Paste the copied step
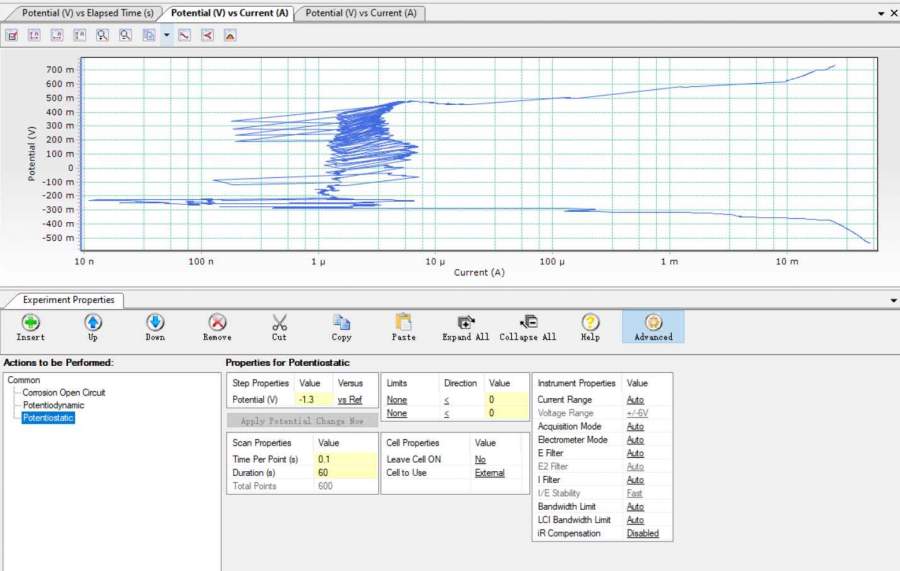Viewport: 900px width, 571px height. pos(403,323)
